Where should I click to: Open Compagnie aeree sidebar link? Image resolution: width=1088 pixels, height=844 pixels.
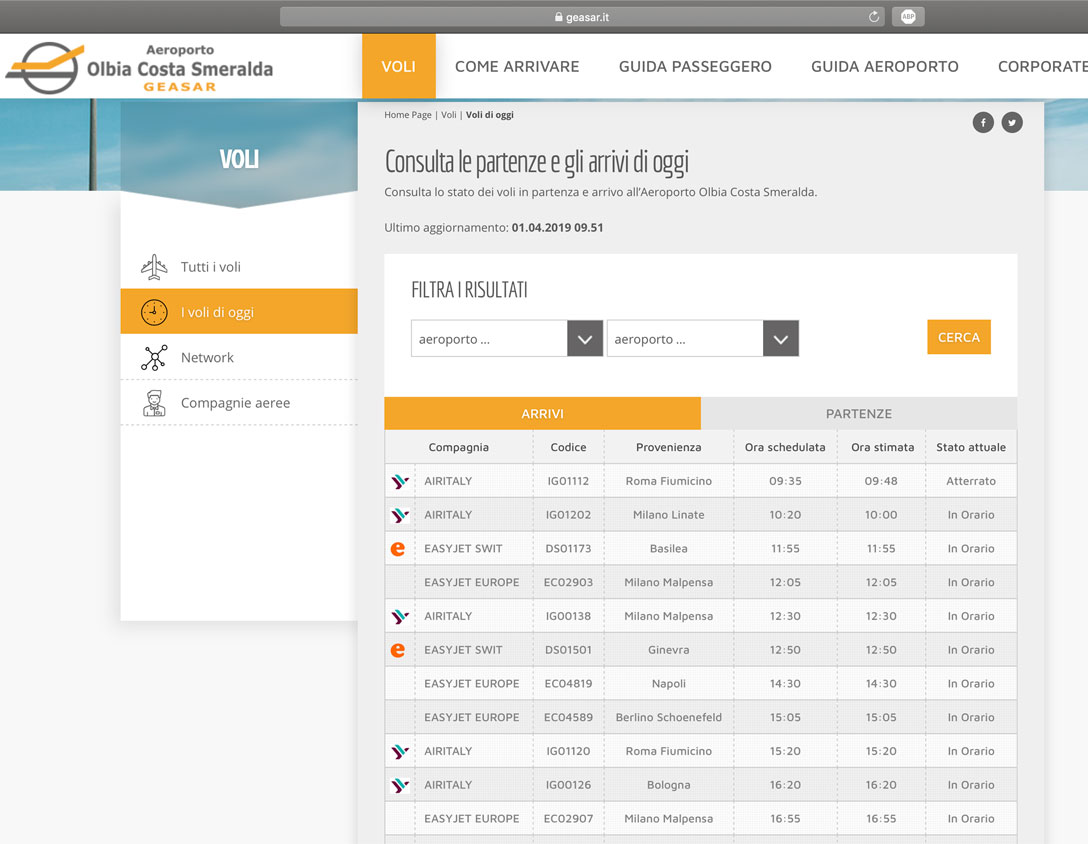point(239,403)
